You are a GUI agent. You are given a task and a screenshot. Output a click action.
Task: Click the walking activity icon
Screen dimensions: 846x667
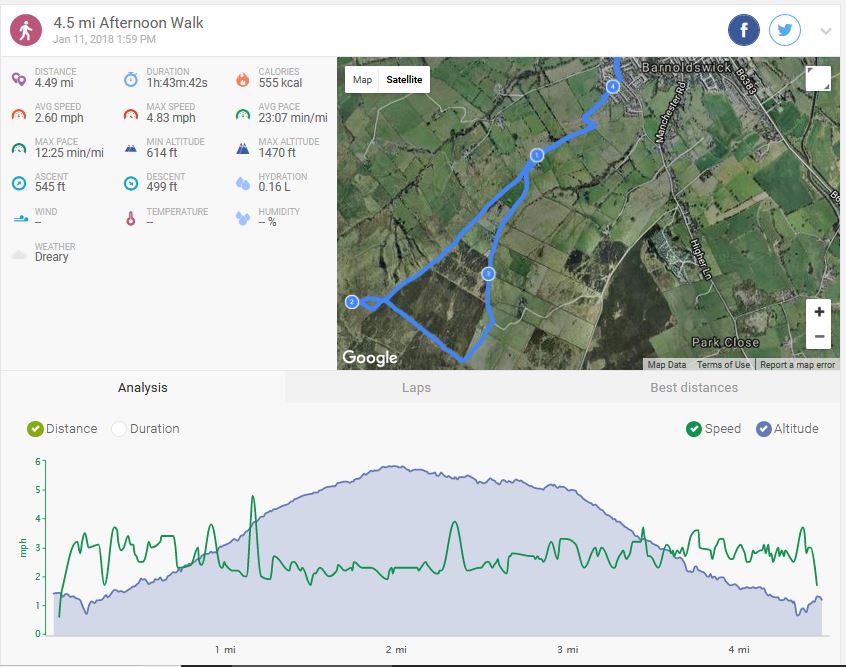pyautogui.click(x=26, y=30)
